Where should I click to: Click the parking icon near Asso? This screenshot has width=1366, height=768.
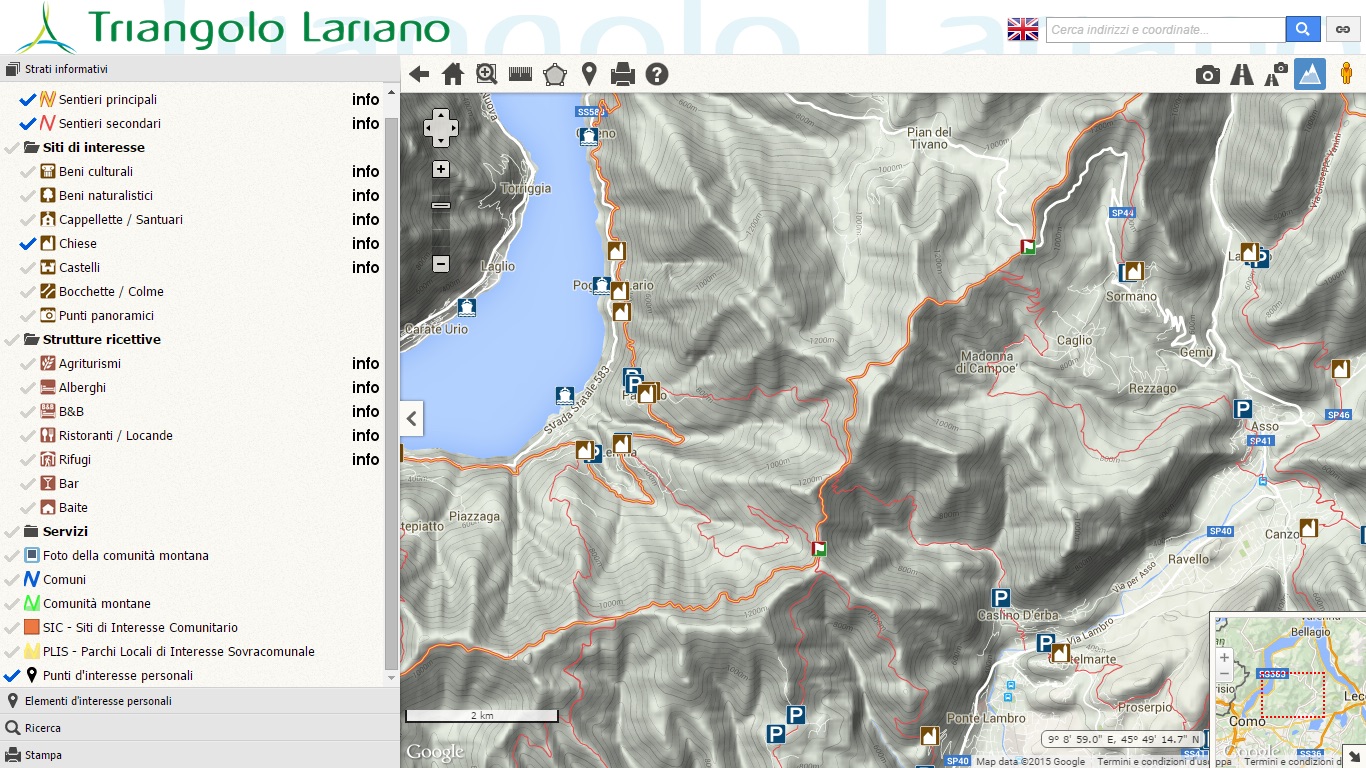1242,409
